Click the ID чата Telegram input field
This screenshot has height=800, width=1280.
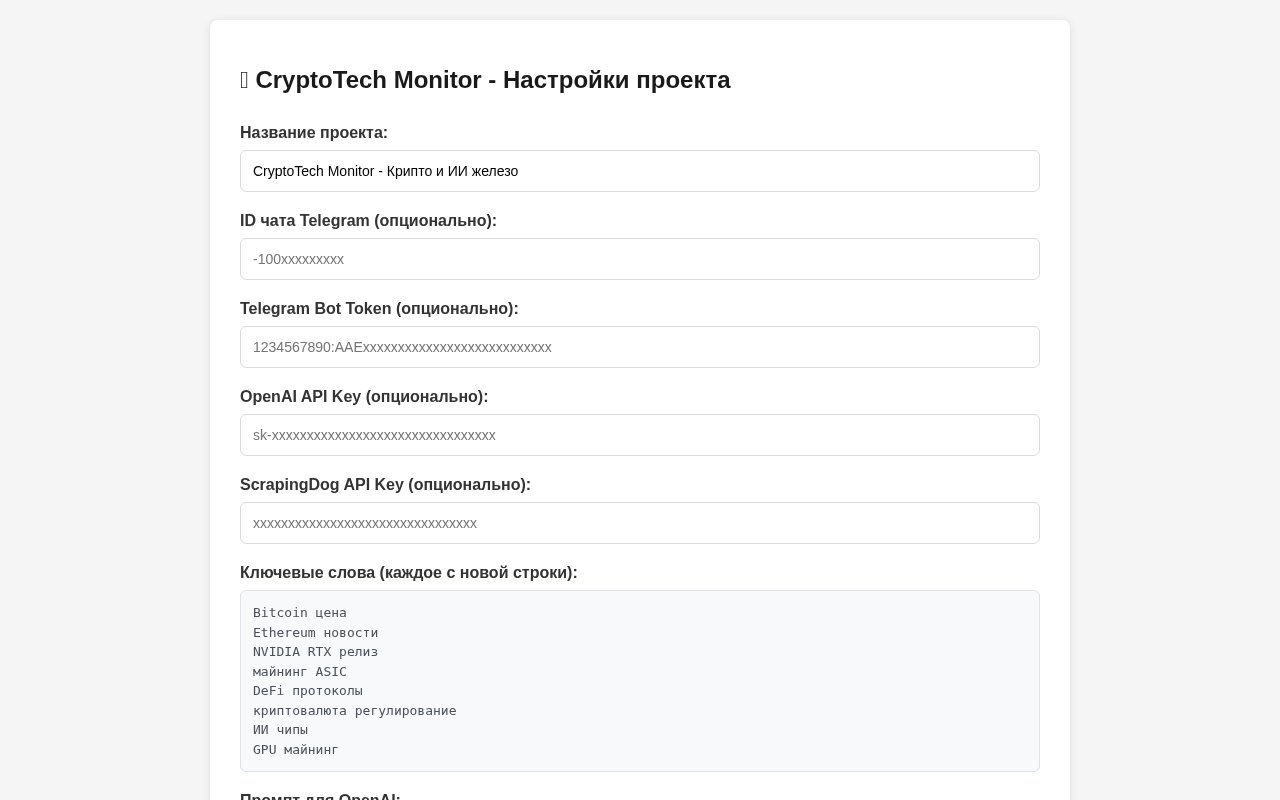tap(640, 259)
